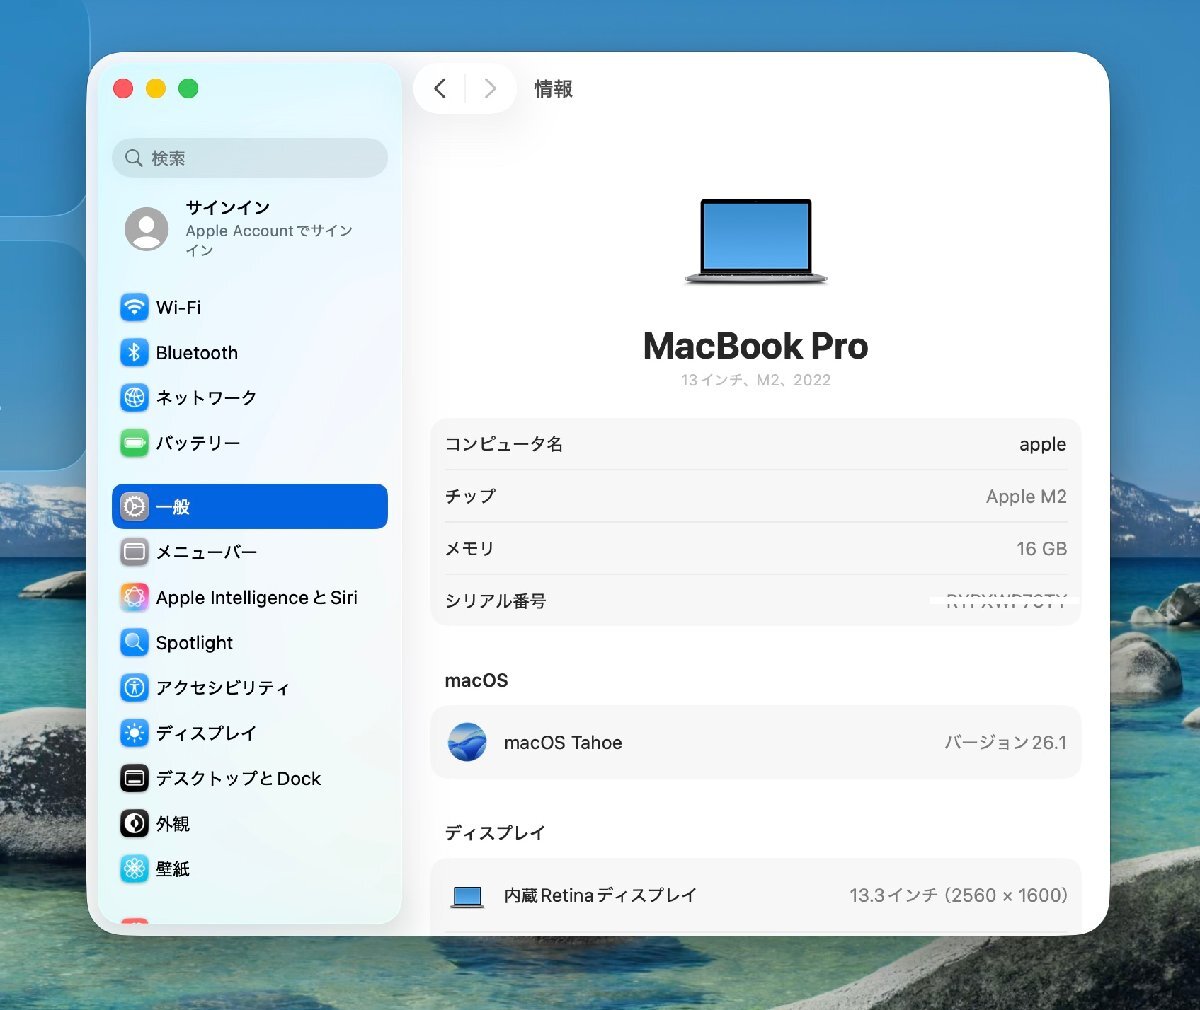Click the user avatar icon for sign in
1200x1010 pixels.
point(147,229)
